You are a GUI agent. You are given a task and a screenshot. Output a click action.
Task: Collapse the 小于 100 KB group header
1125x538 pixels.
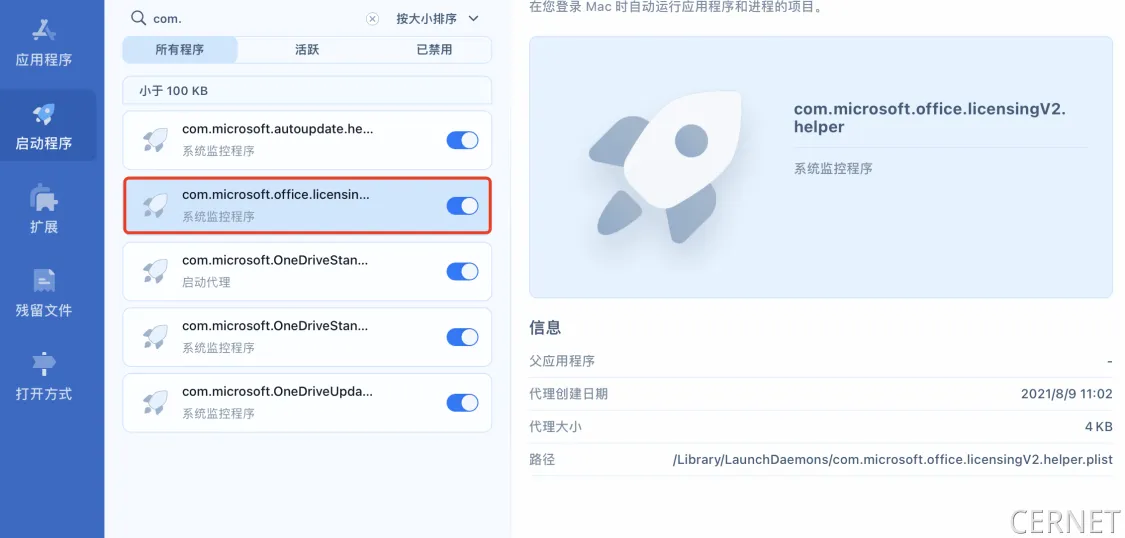(306, 91)
